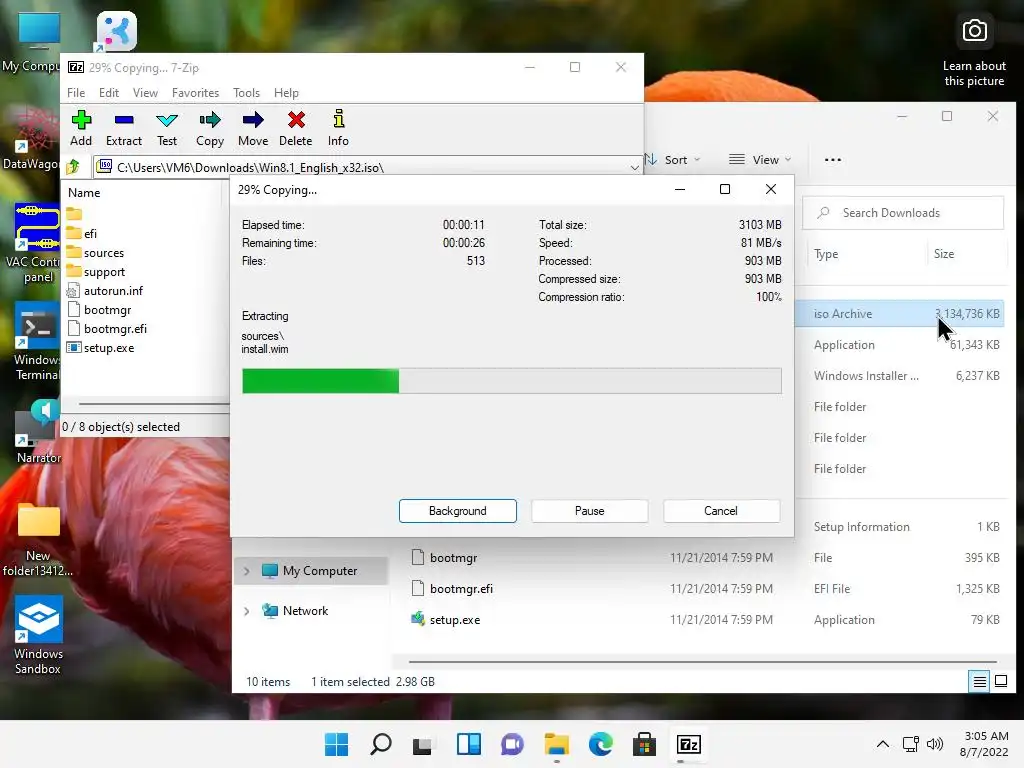Open VAC Control panel desktop shortcut
The height and width of the screenshot is (768, 1024).
coord(37,244)
